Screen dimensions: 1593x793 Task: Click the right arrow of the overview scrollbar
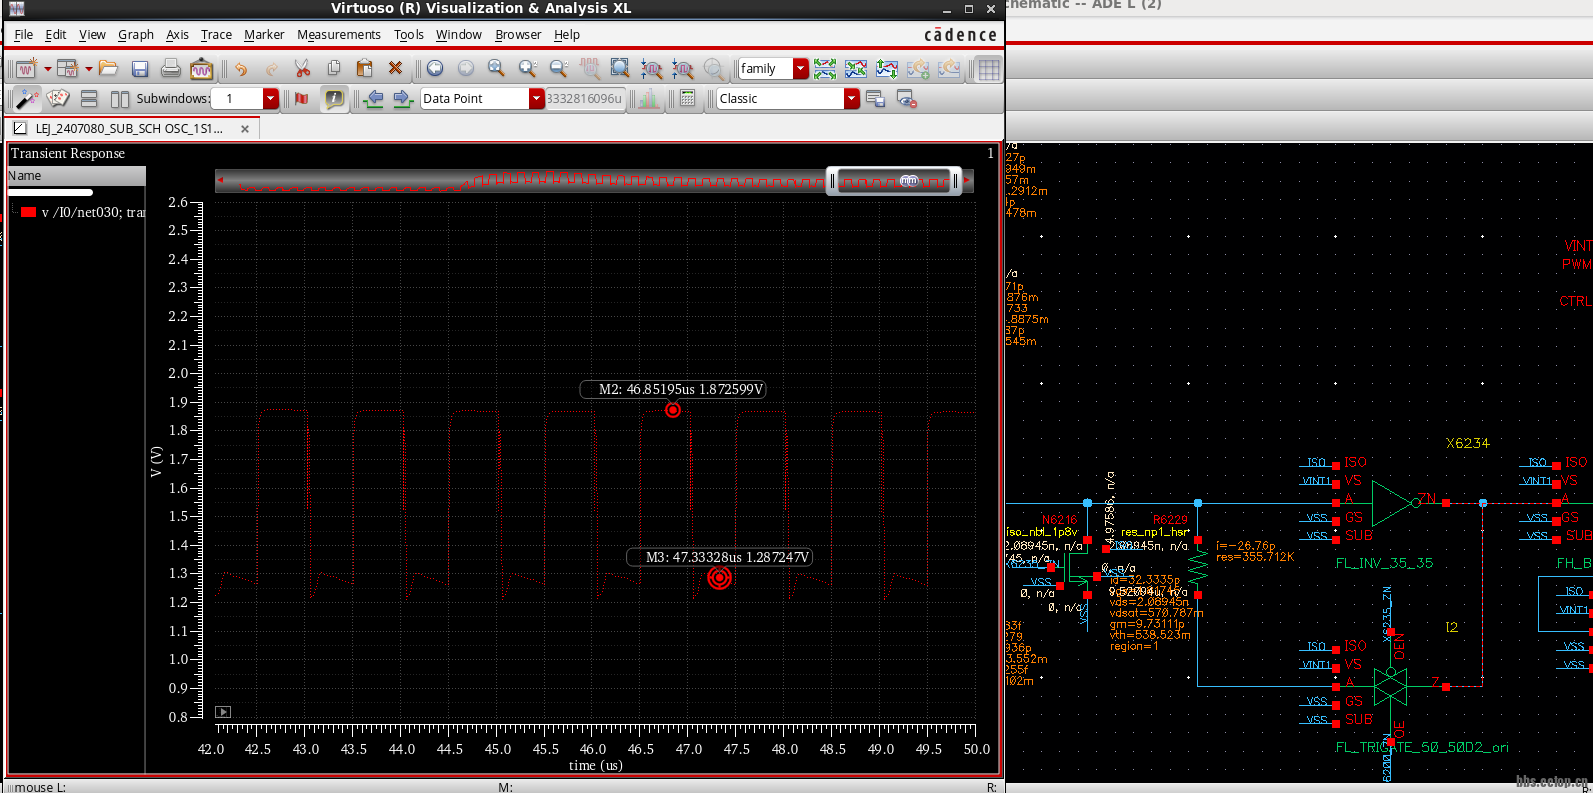click(x=967, y=181)
